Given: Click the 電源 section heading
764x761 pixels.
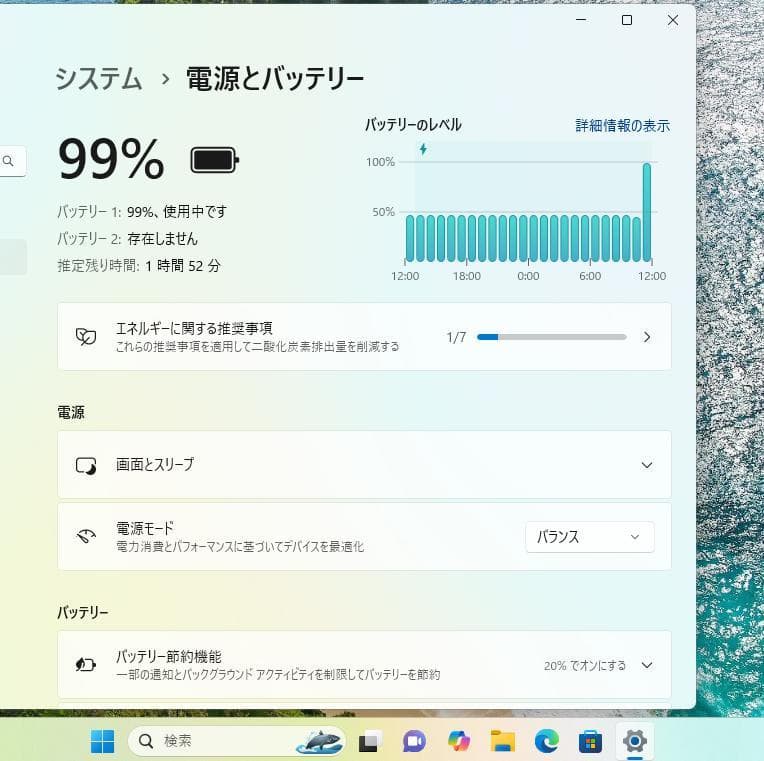Looking at the screenshot, I should click(71, 413).
